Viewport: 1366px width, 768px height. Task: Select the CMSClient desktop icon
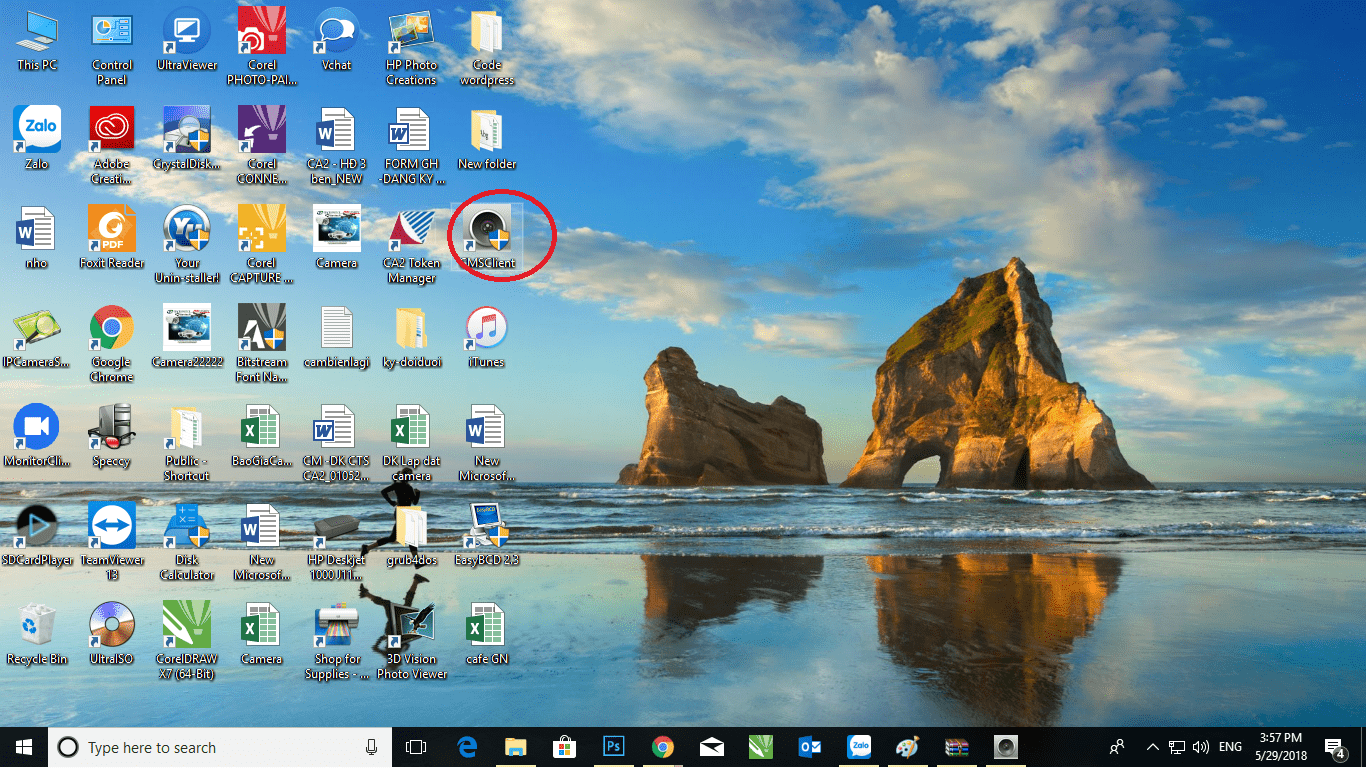487,237
